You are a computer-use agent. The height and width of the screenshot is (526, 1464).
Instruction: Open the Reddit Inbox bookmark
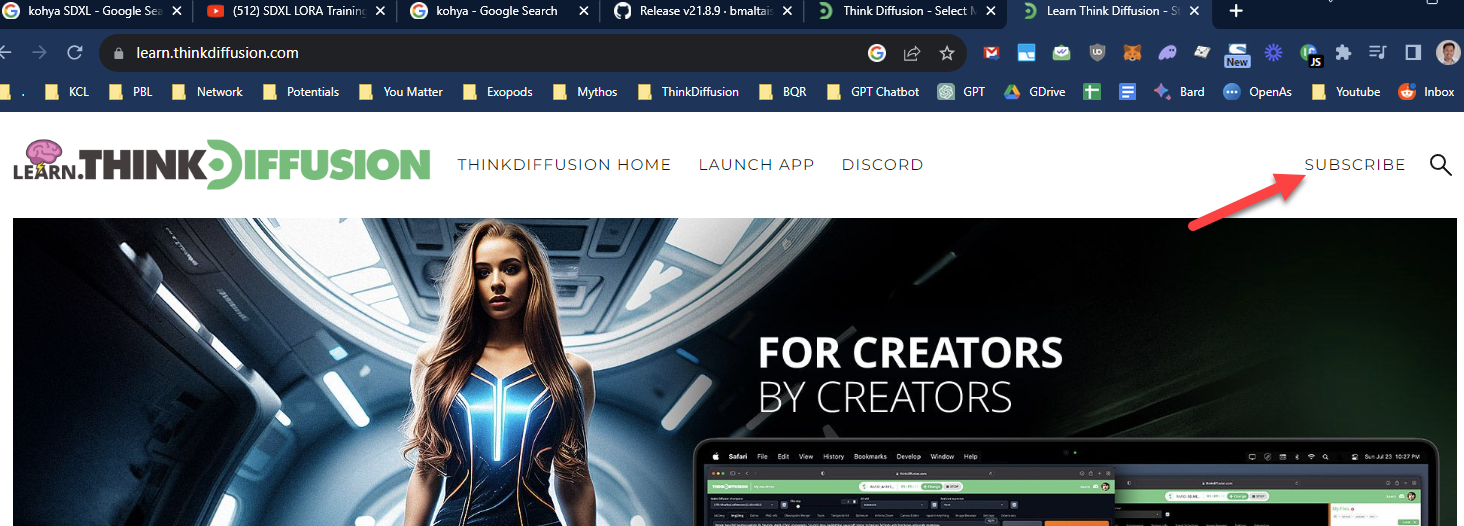(1427, 92)
